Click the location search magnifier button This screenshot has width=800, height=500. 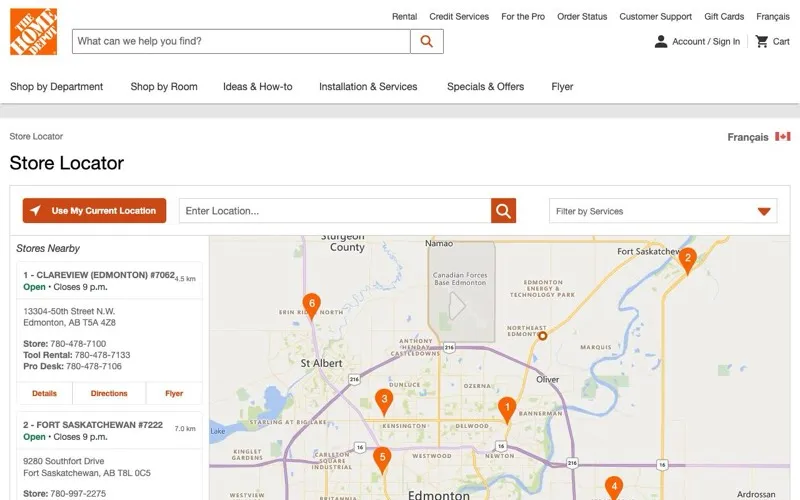pos(503,211)
